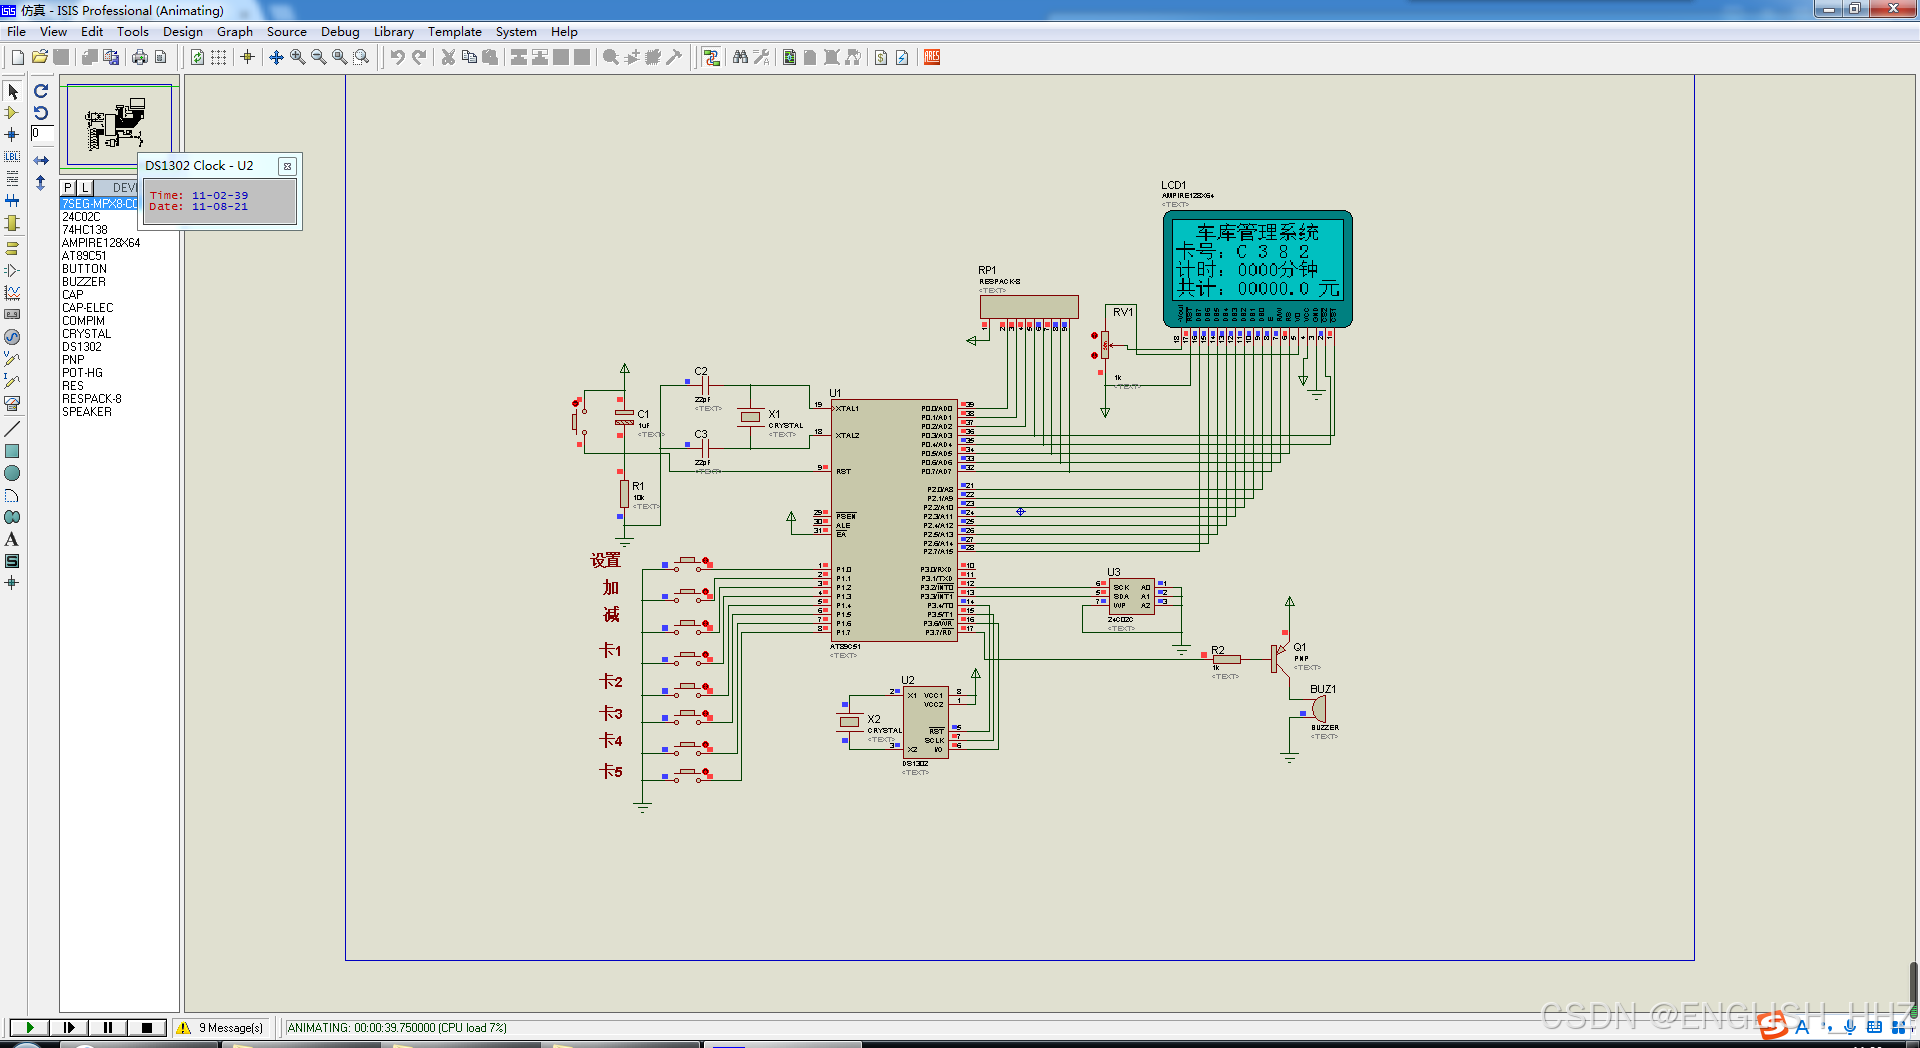The width and height of the screenshot is (1920, 1048).
Task: Close the DS1302 Clock popup window
Action: (287, 166)
